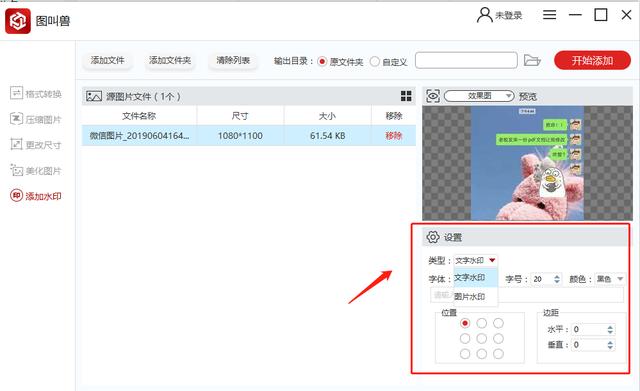The image size is (640, 391).
Task: Click the 大小 column header
Action: (x=327, y=116)
